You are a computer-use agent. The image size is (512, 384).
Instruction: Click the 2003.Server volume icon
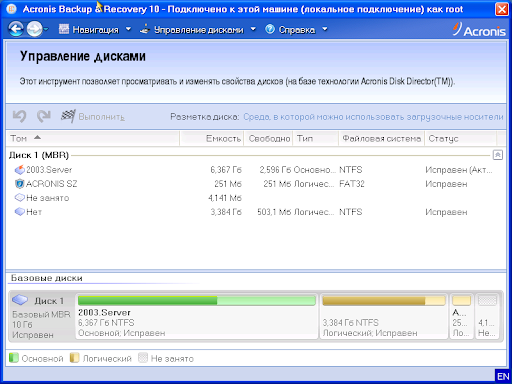tap(20, 170)
